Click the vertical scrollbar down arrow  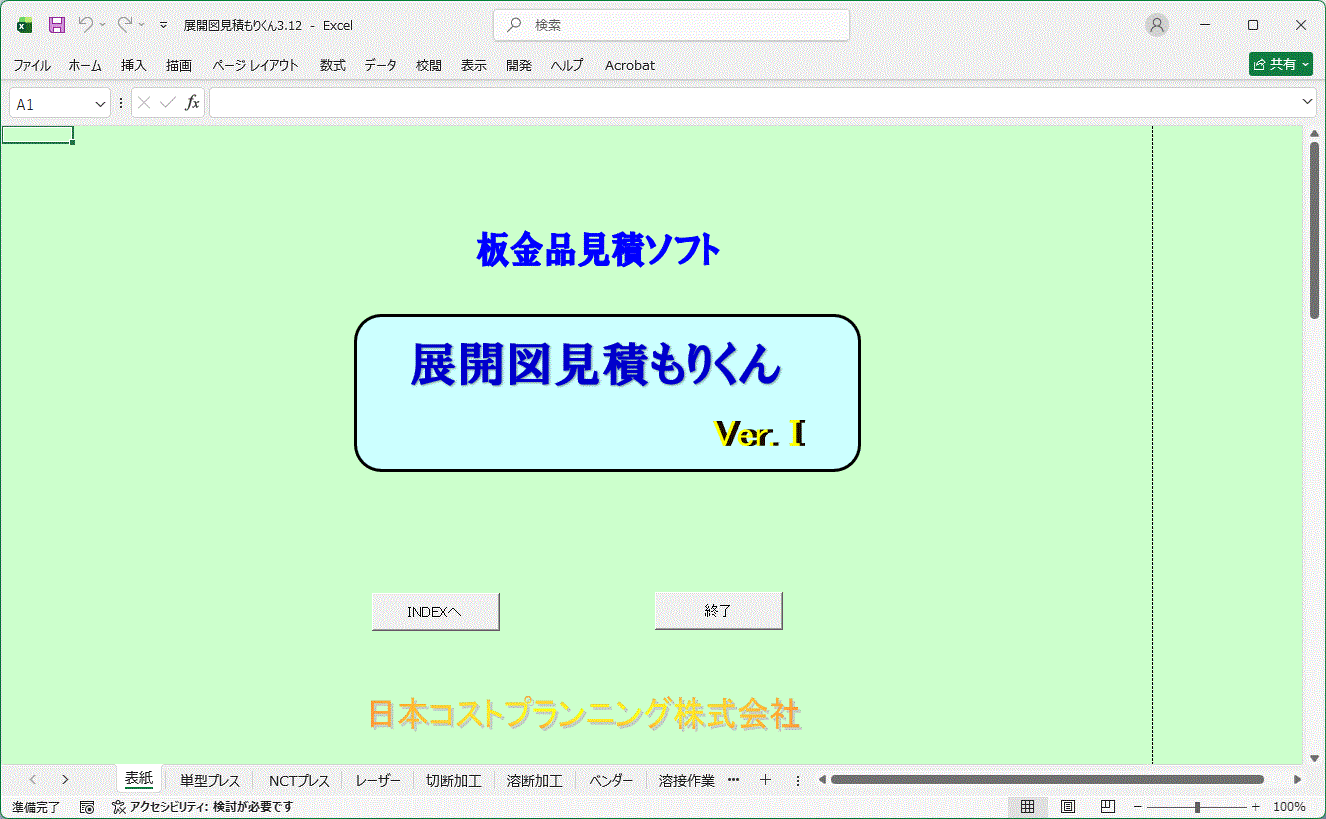pos(1315,758)
